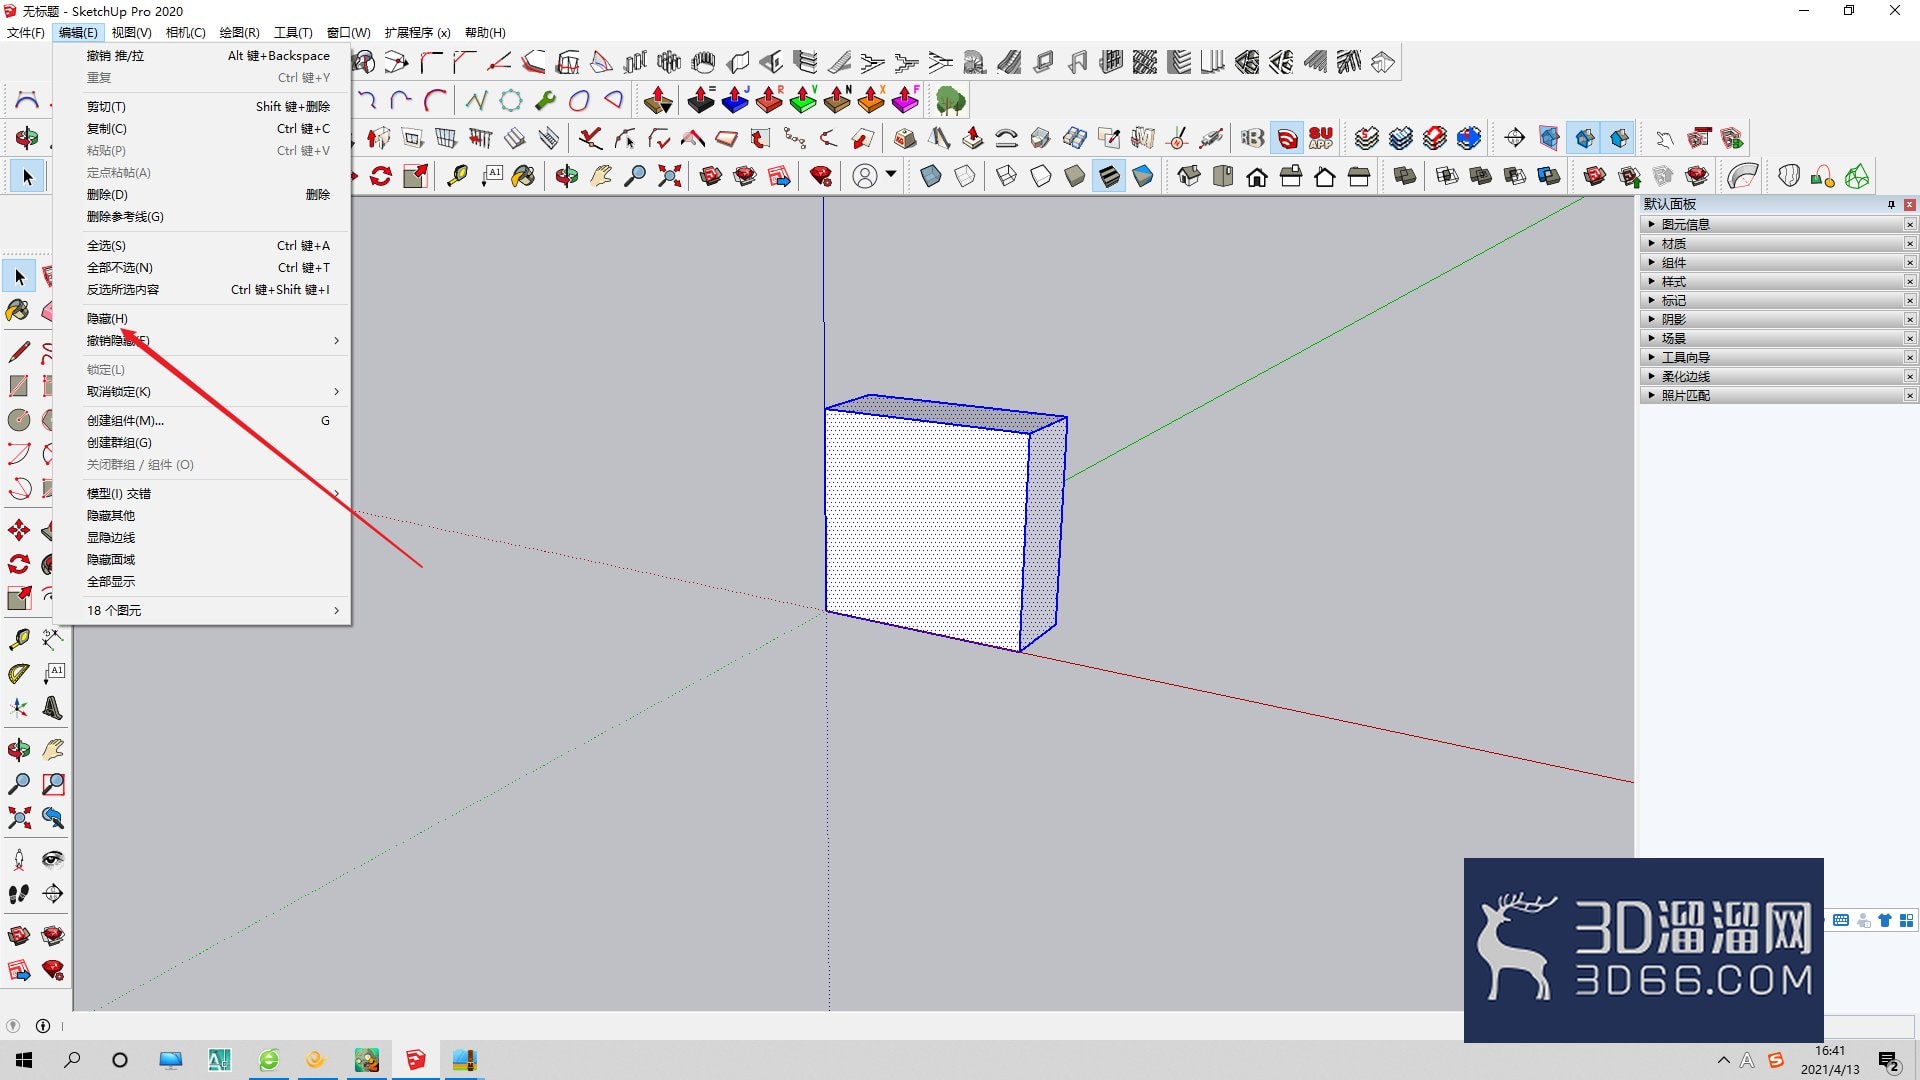Select the Position Camera tool
Viewport: 1920px width, 1080px height.
[x=19, y=860]
